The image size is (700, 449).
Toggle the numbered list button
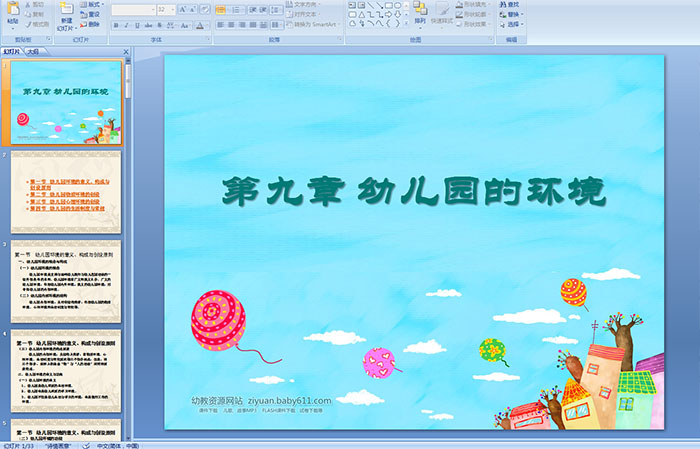pyautogui.click(x=237, y=9)
